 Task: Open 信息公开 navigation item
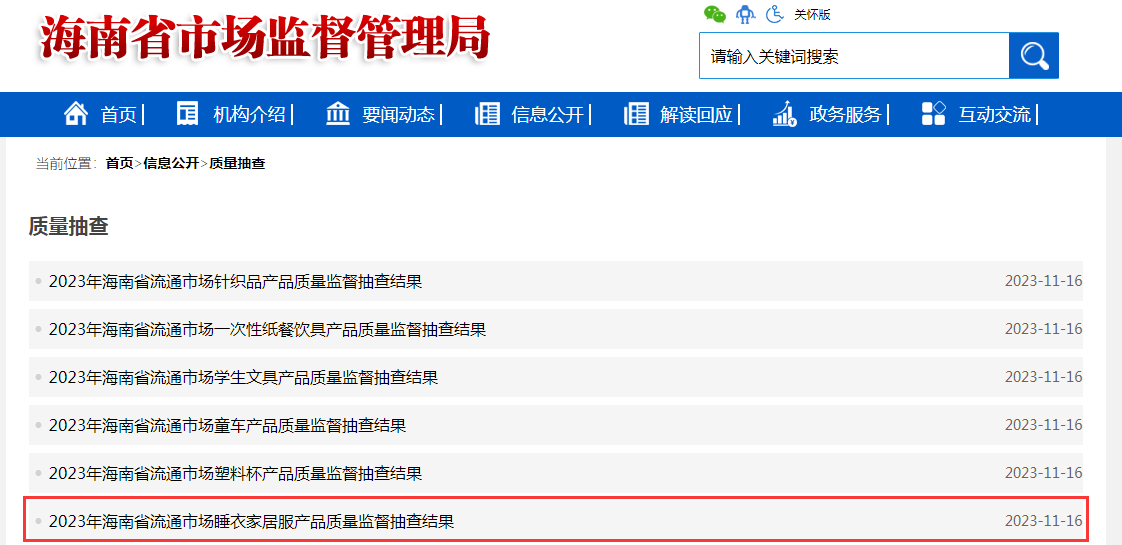click(547, 114)
